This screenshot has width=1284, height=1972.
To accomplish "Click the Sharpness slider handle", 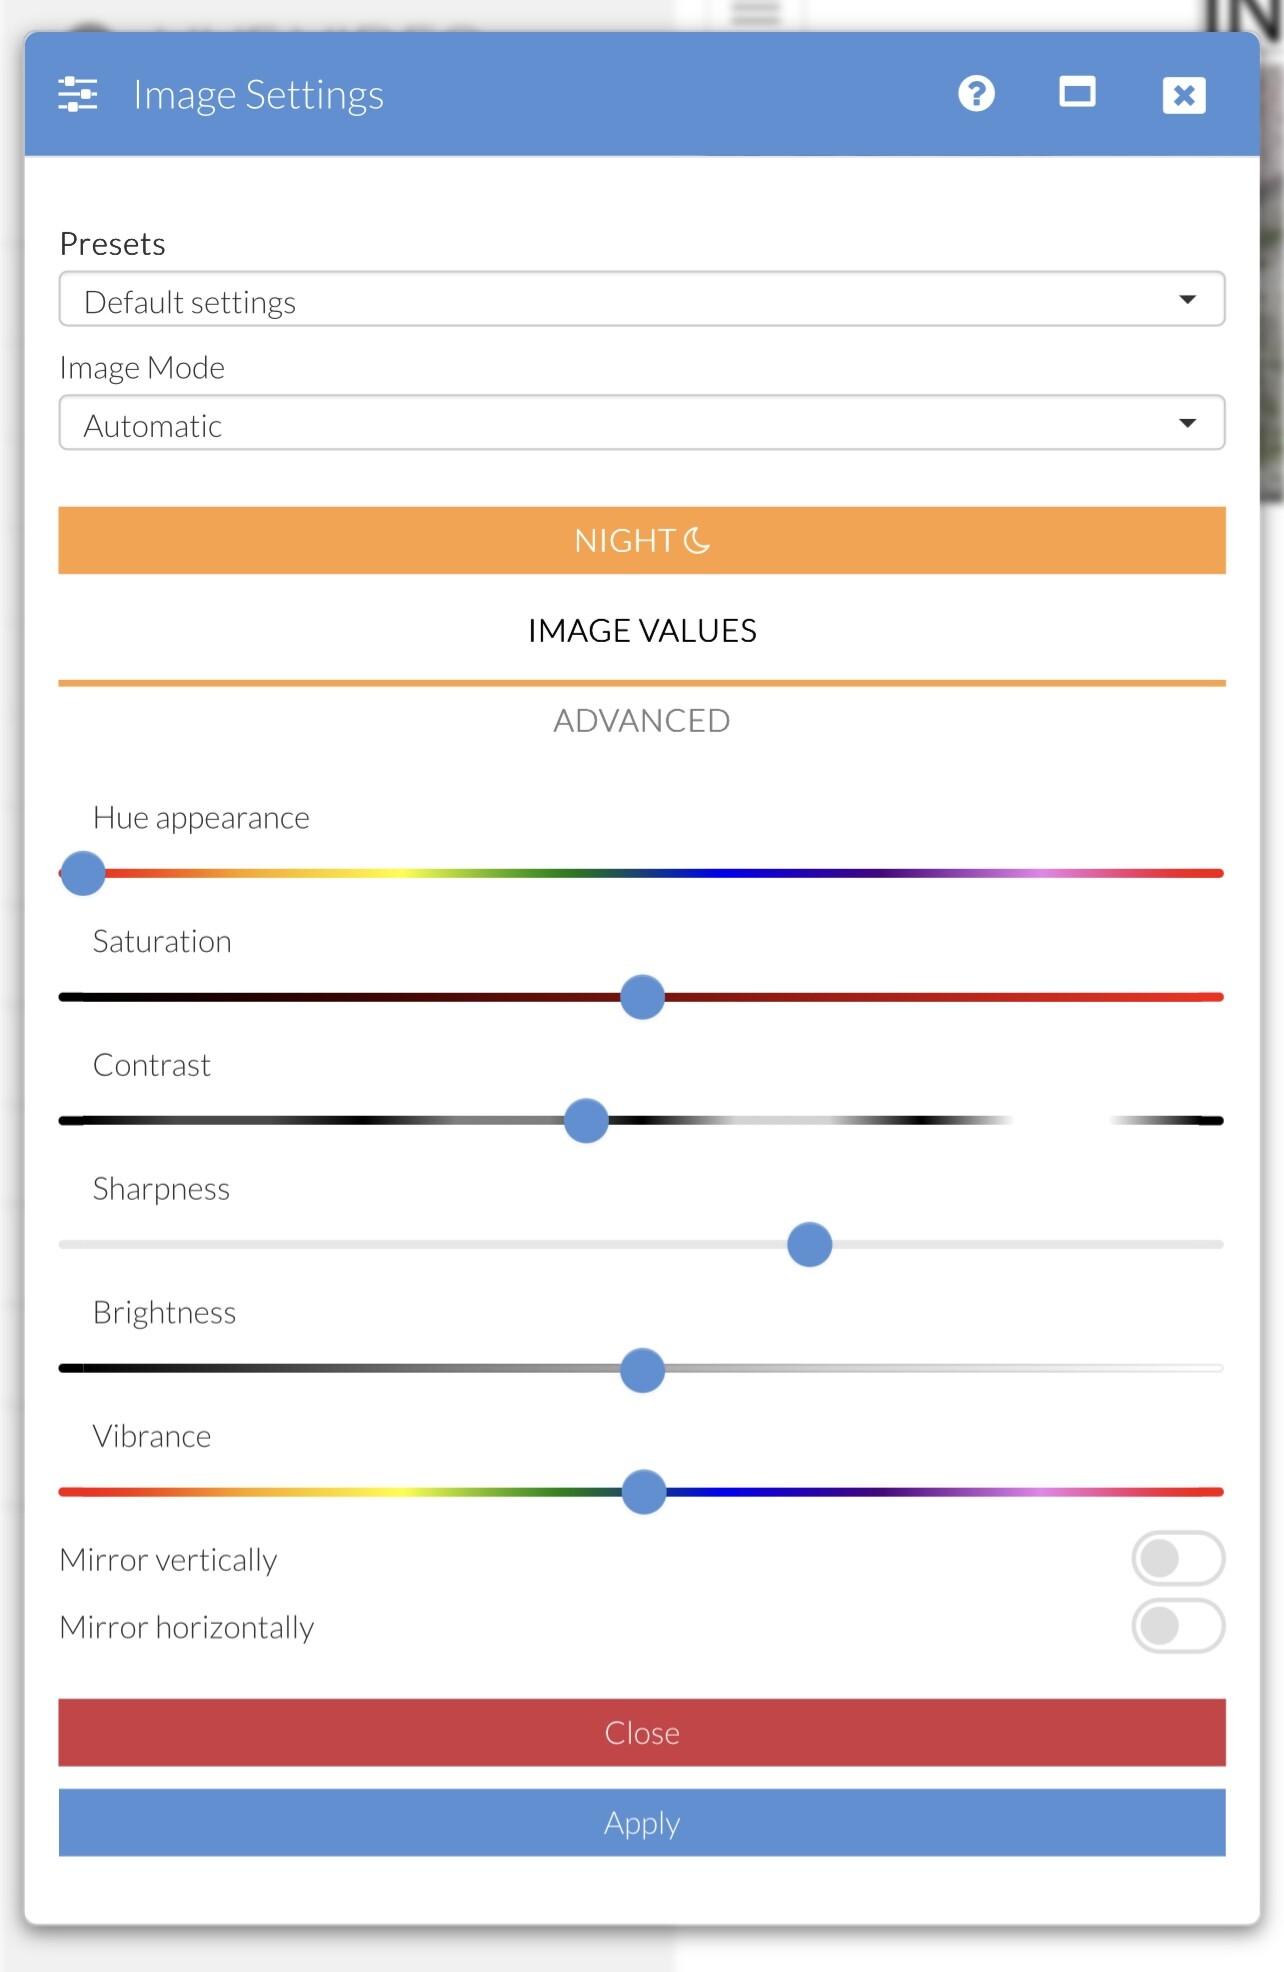I will click(x=809, y=1244).
